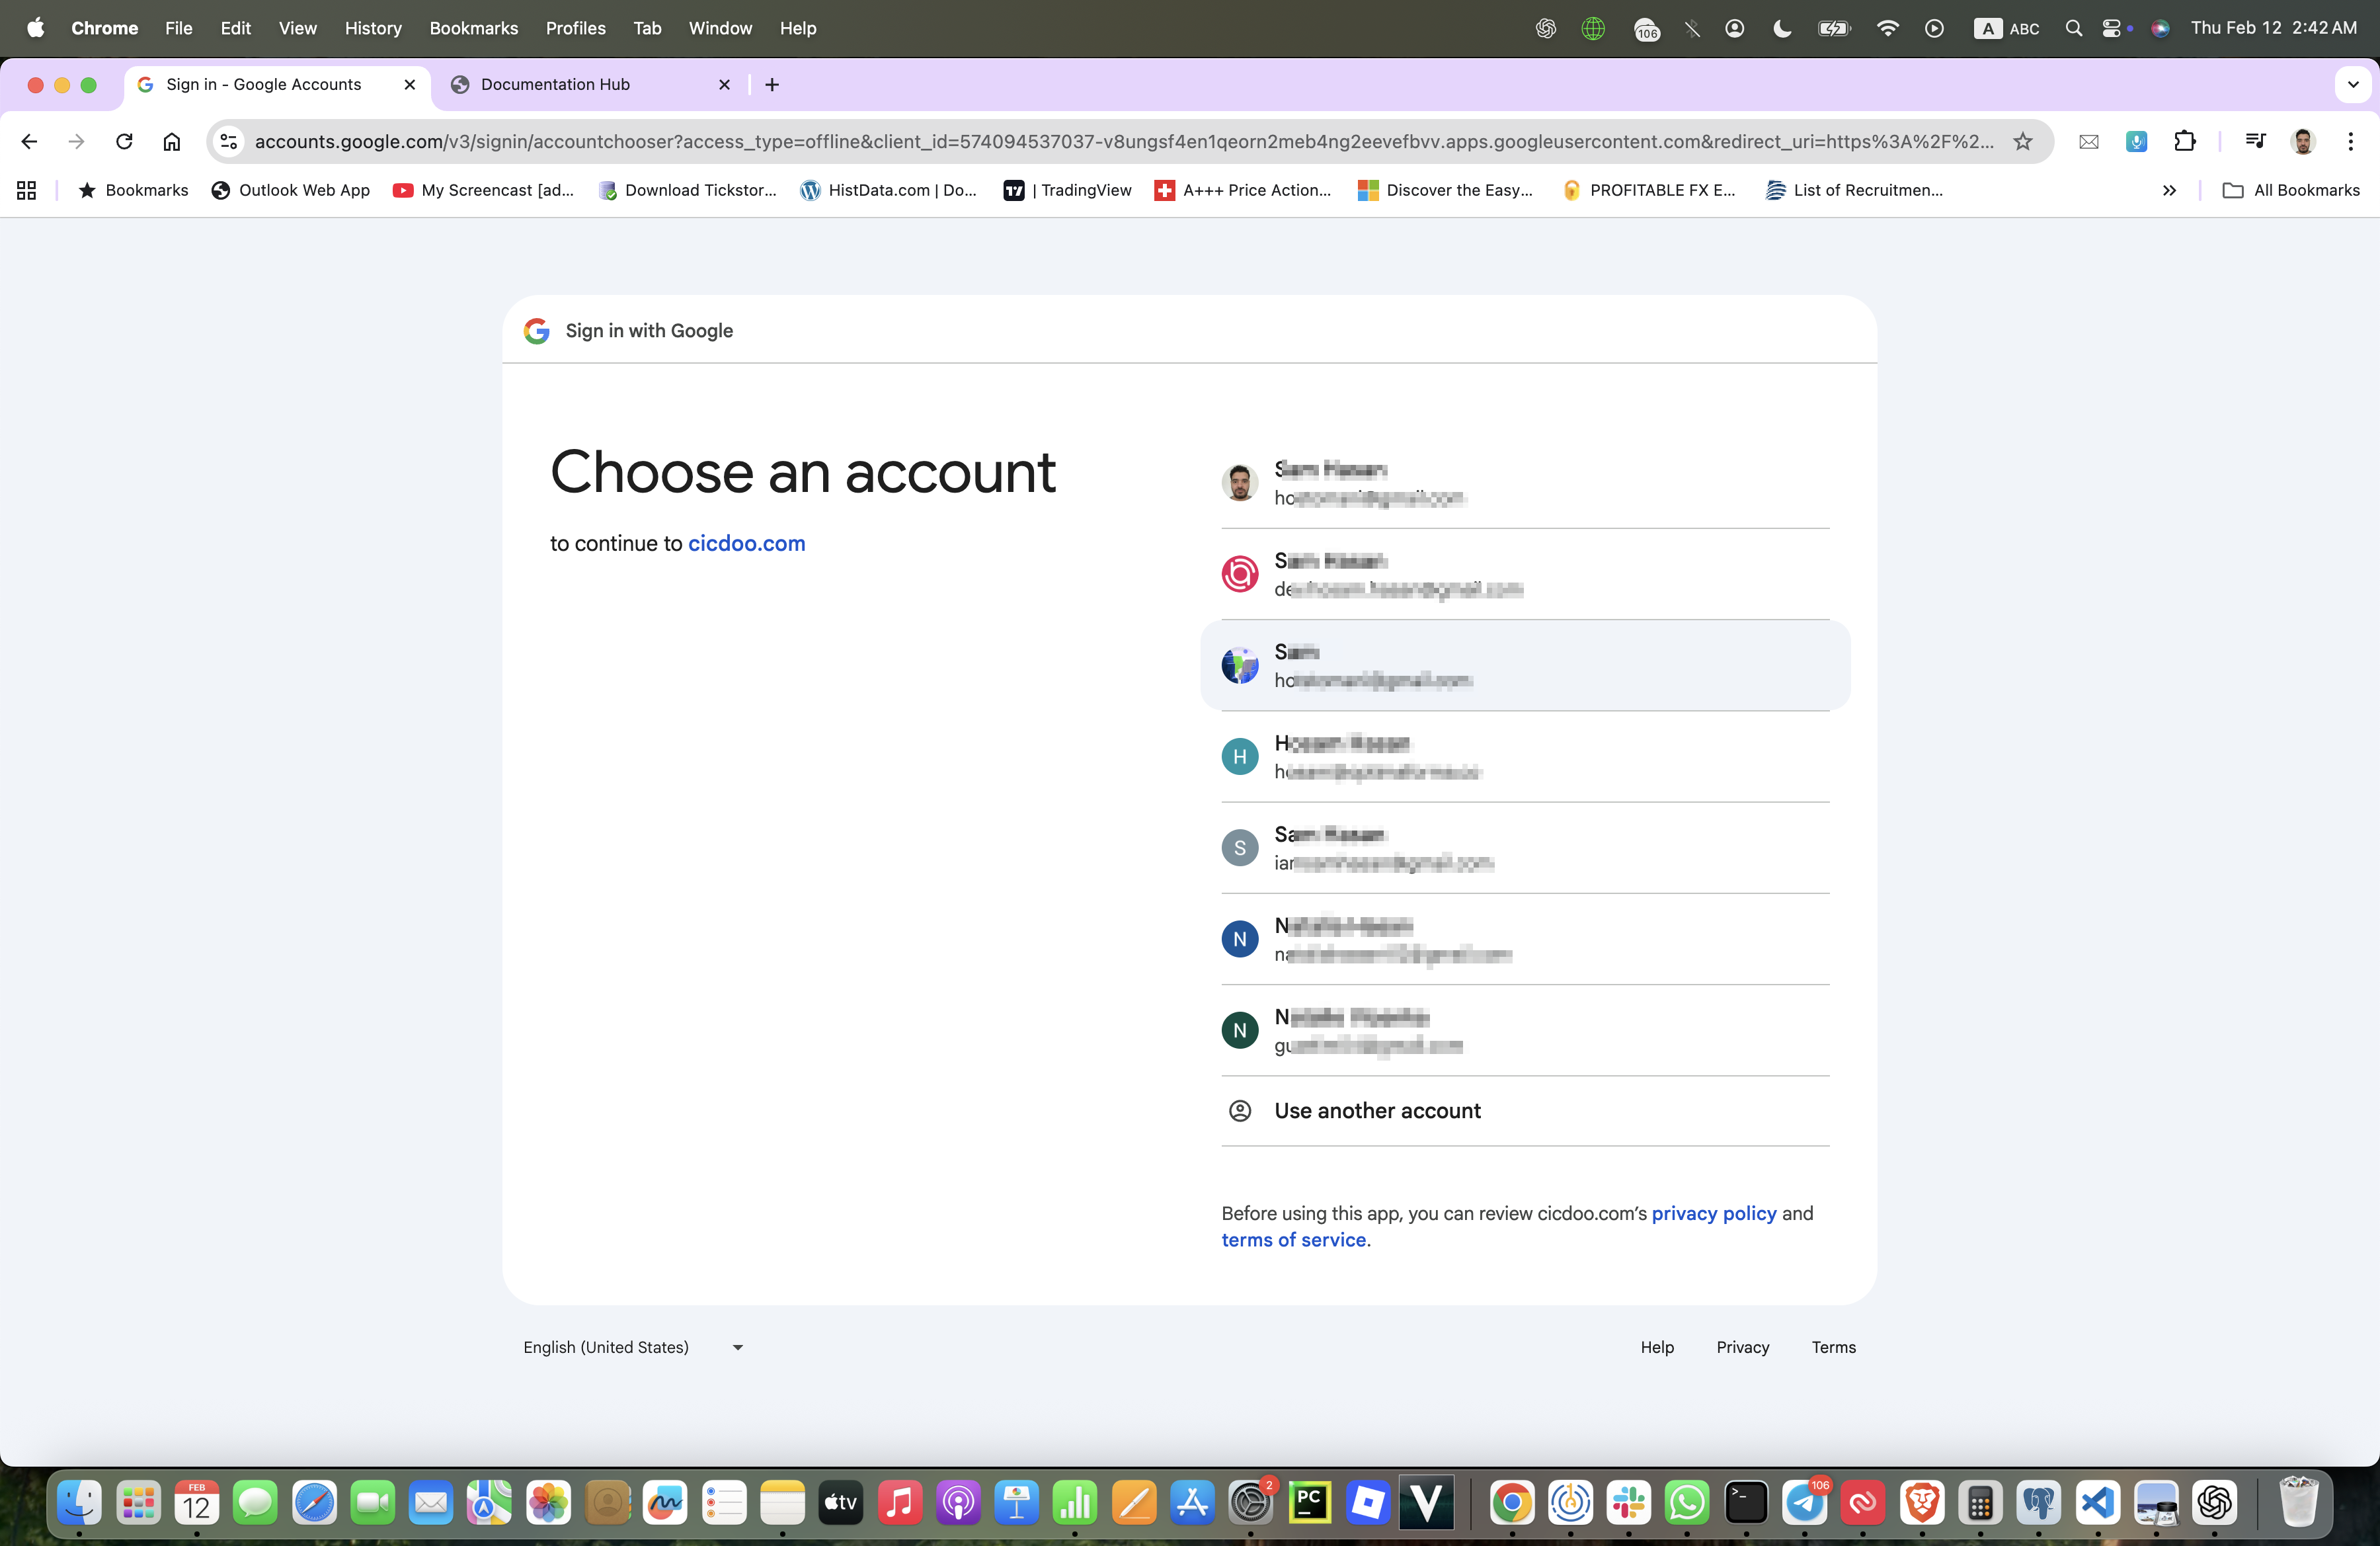The height and width of the screenshot is (1546, 2380).
Task: Open the privacy policy link
Action: coord(1713,1213)
